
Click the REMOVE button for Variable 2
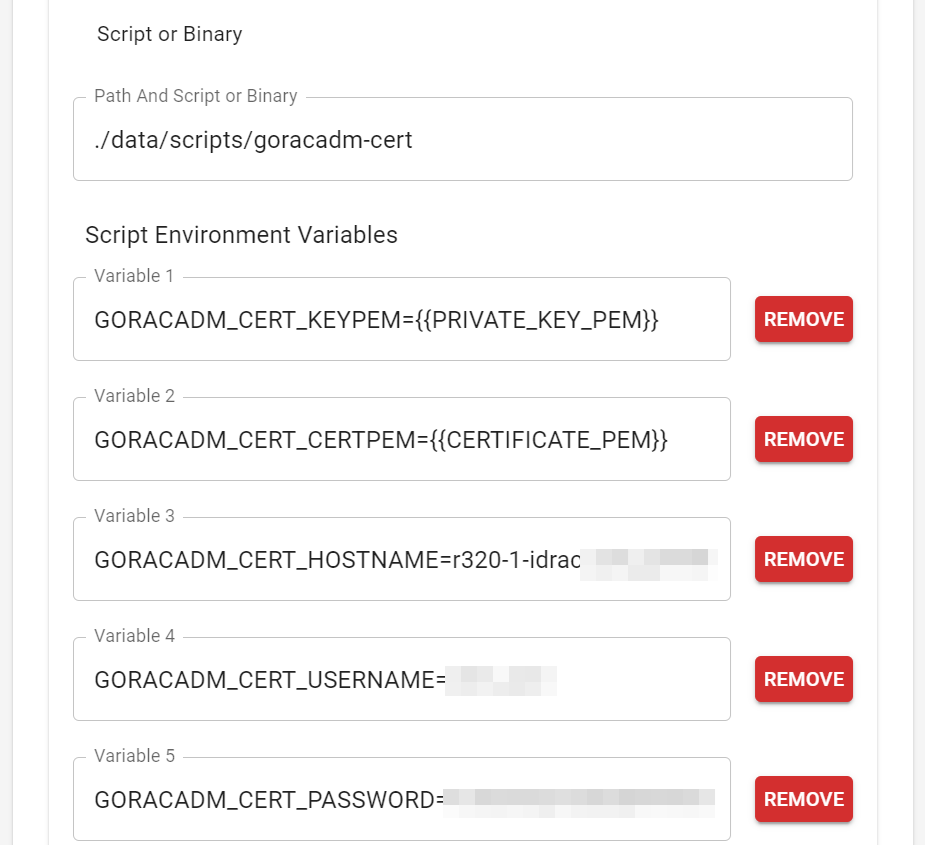803,439
